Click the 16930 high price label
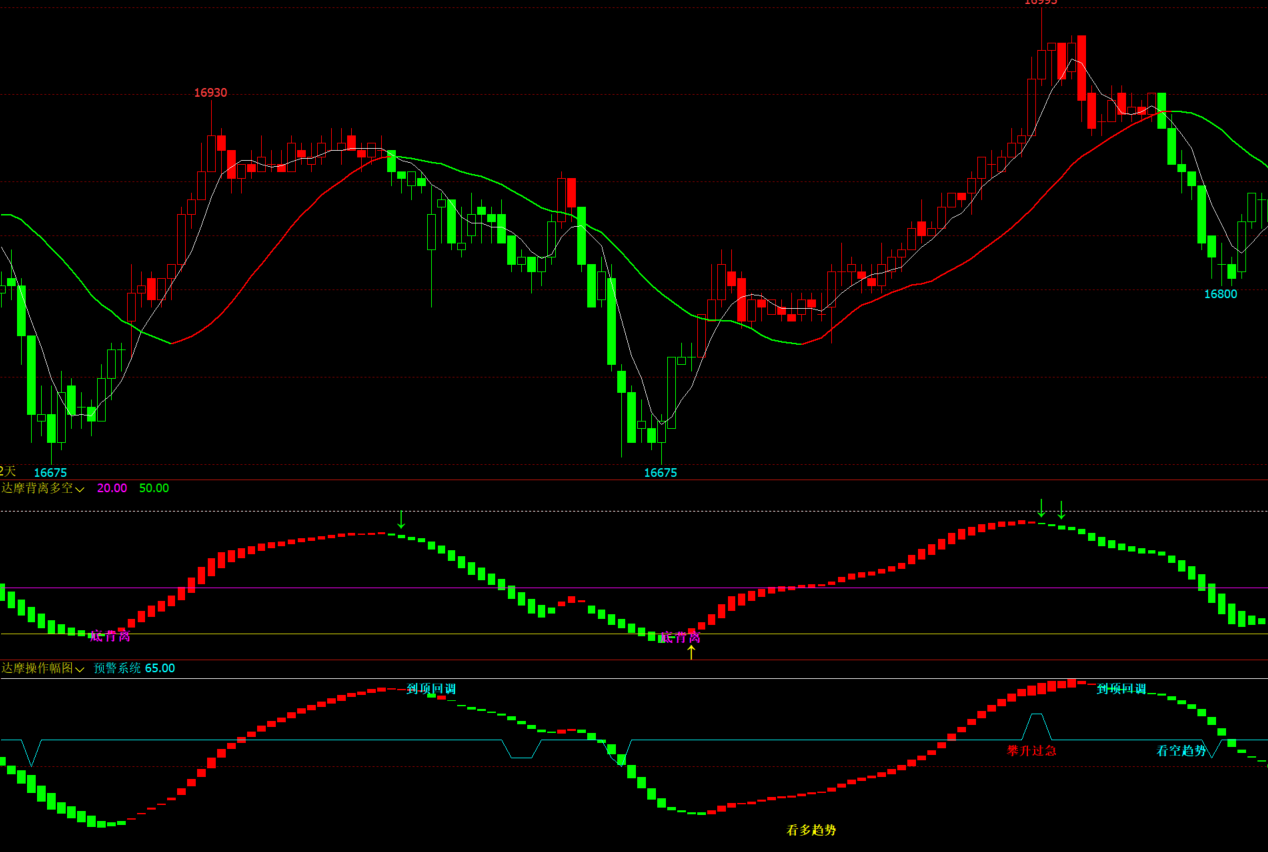 pyautogui.click(x=210, y=93)
